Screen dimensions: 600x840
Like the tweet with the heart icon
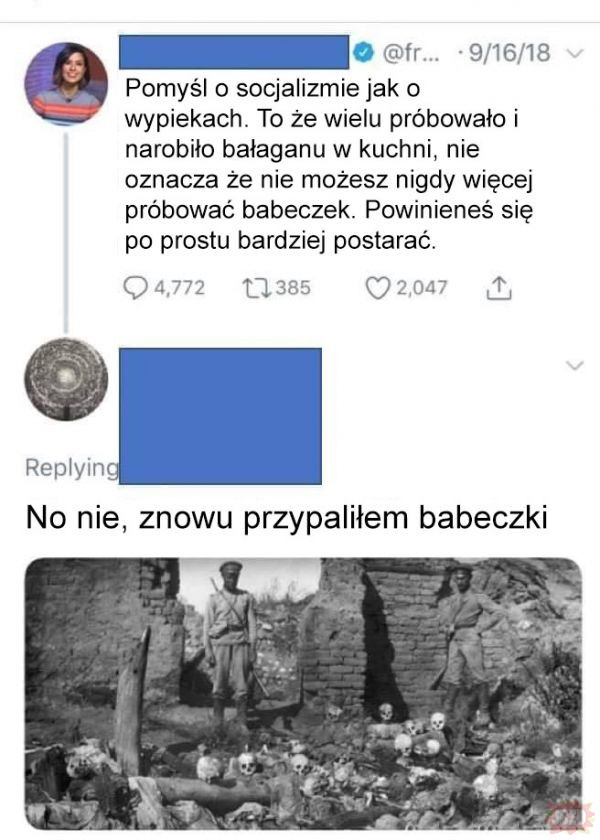tap(377, 288)
